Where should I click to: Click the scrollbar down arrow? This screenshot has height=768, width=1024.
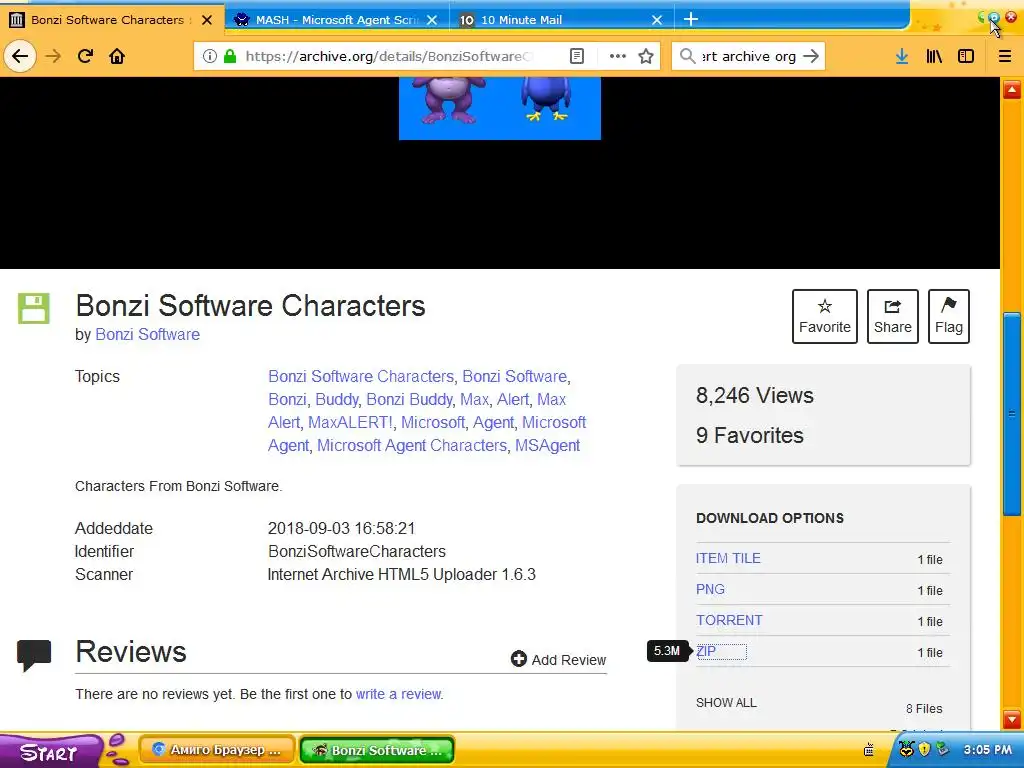tap(1012, 719)
